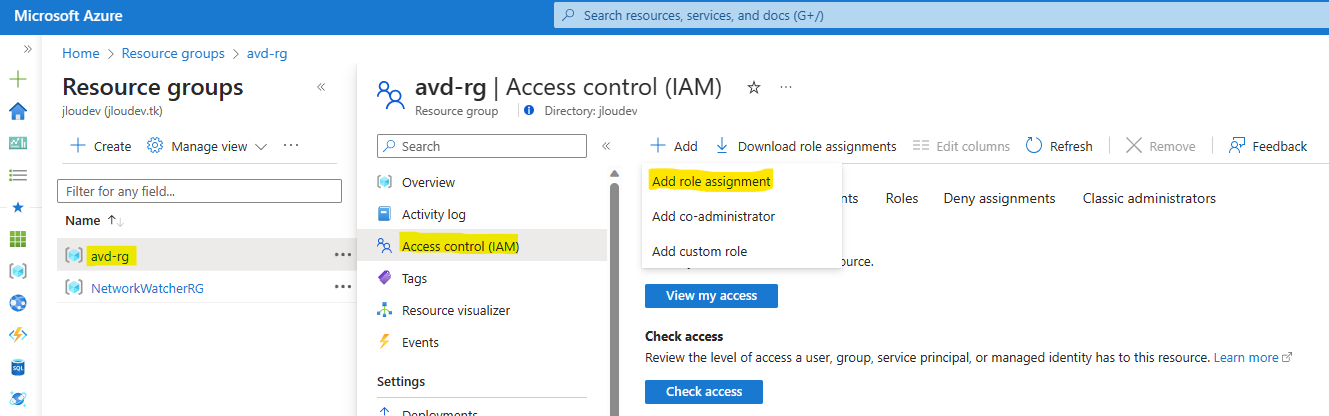
Task: Click the Favorites star icon in the sidebar
Action: click(17, 207)
